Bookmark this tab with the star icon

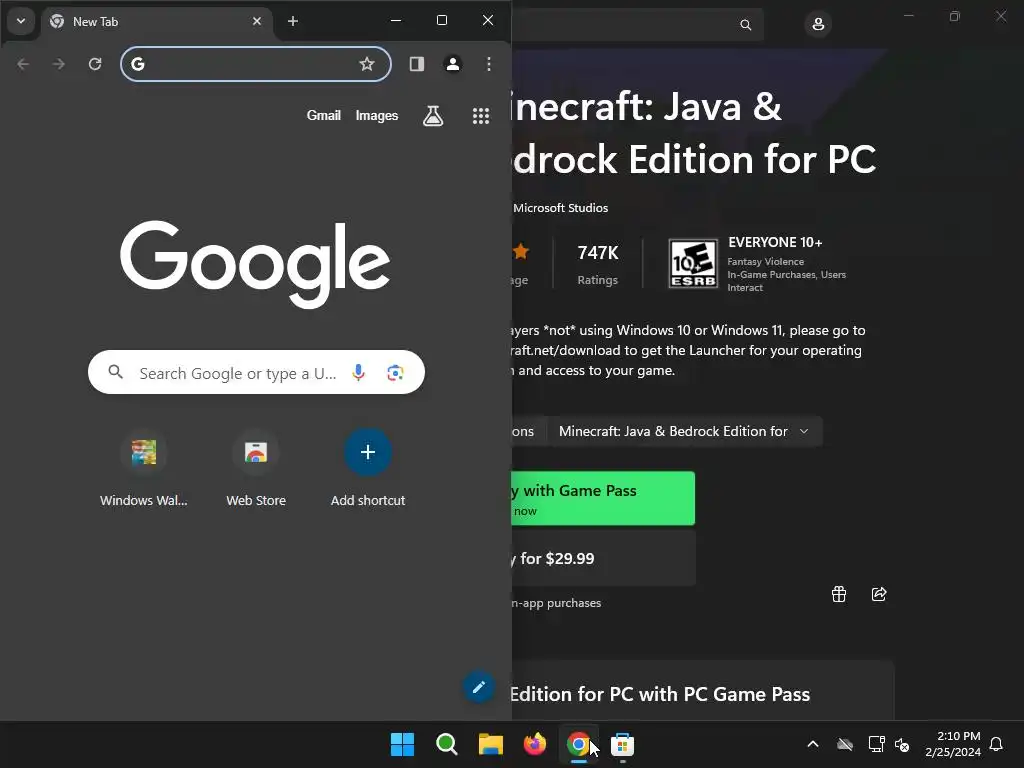(367, 64)
